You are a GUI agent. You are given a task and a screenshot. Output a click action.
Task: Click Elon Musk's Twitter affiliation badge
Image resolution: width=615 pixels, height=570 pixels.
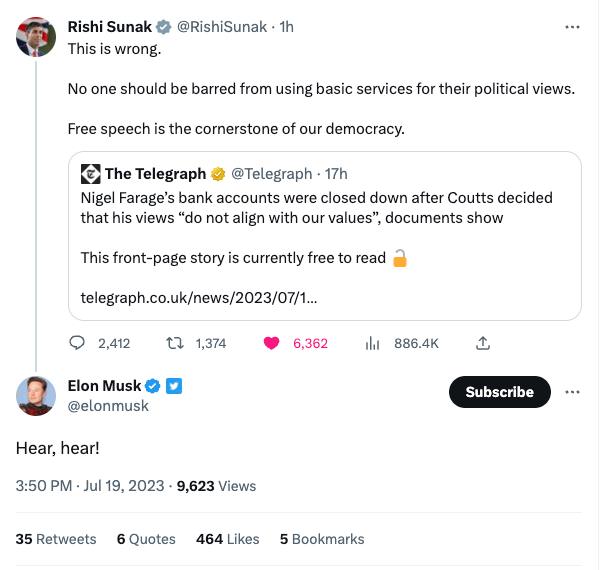point(174,386)
